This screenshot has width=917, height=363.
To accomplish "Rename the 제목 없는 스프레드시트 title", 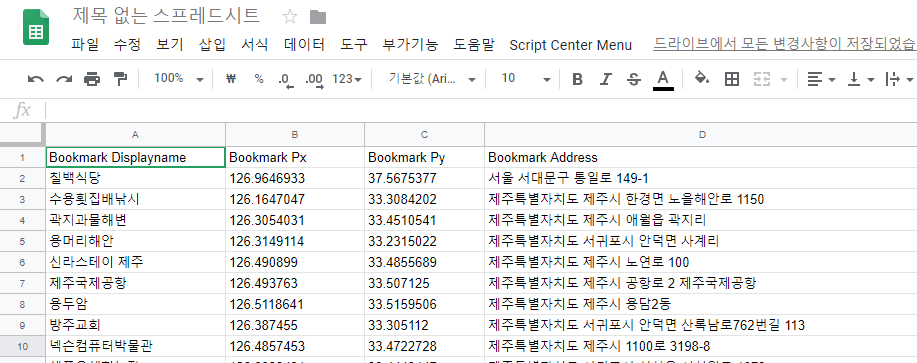I will tap(166, 16).
